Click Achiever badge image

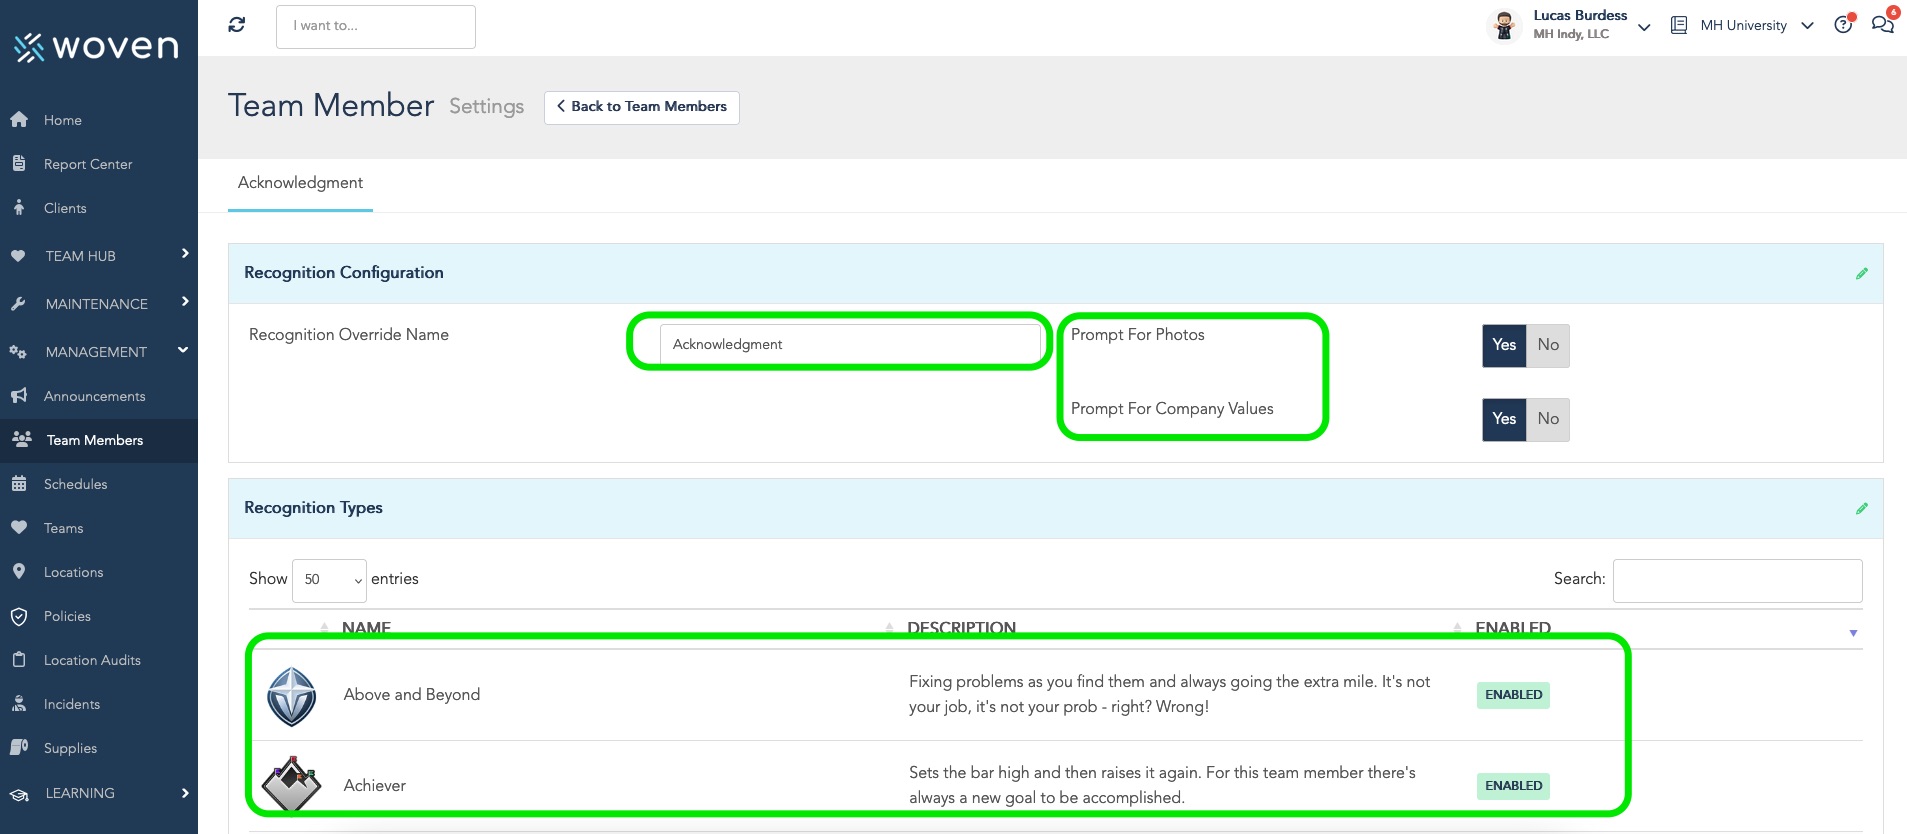coord(291,784)
